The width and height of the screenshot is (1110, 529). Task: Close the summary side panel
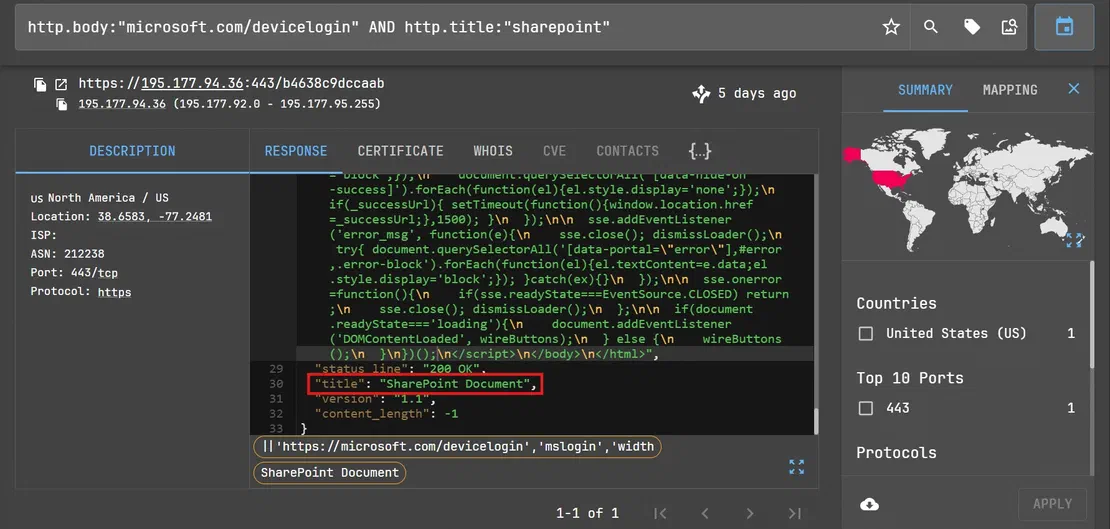point(1074,89)
